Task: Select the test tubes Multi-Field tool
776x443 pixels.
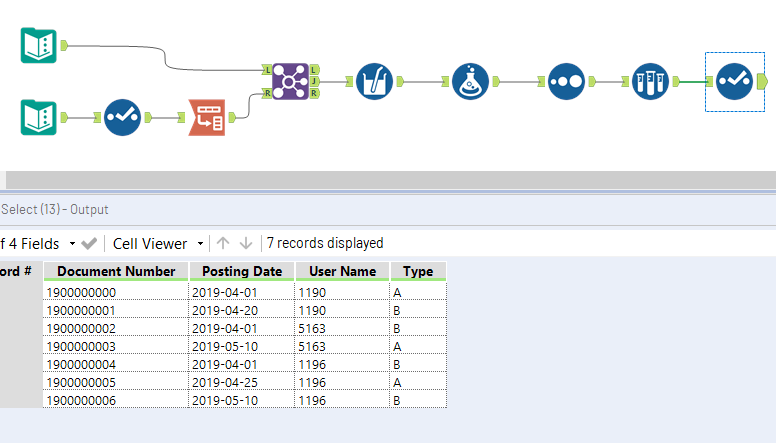Action: (x=651, y=81)
